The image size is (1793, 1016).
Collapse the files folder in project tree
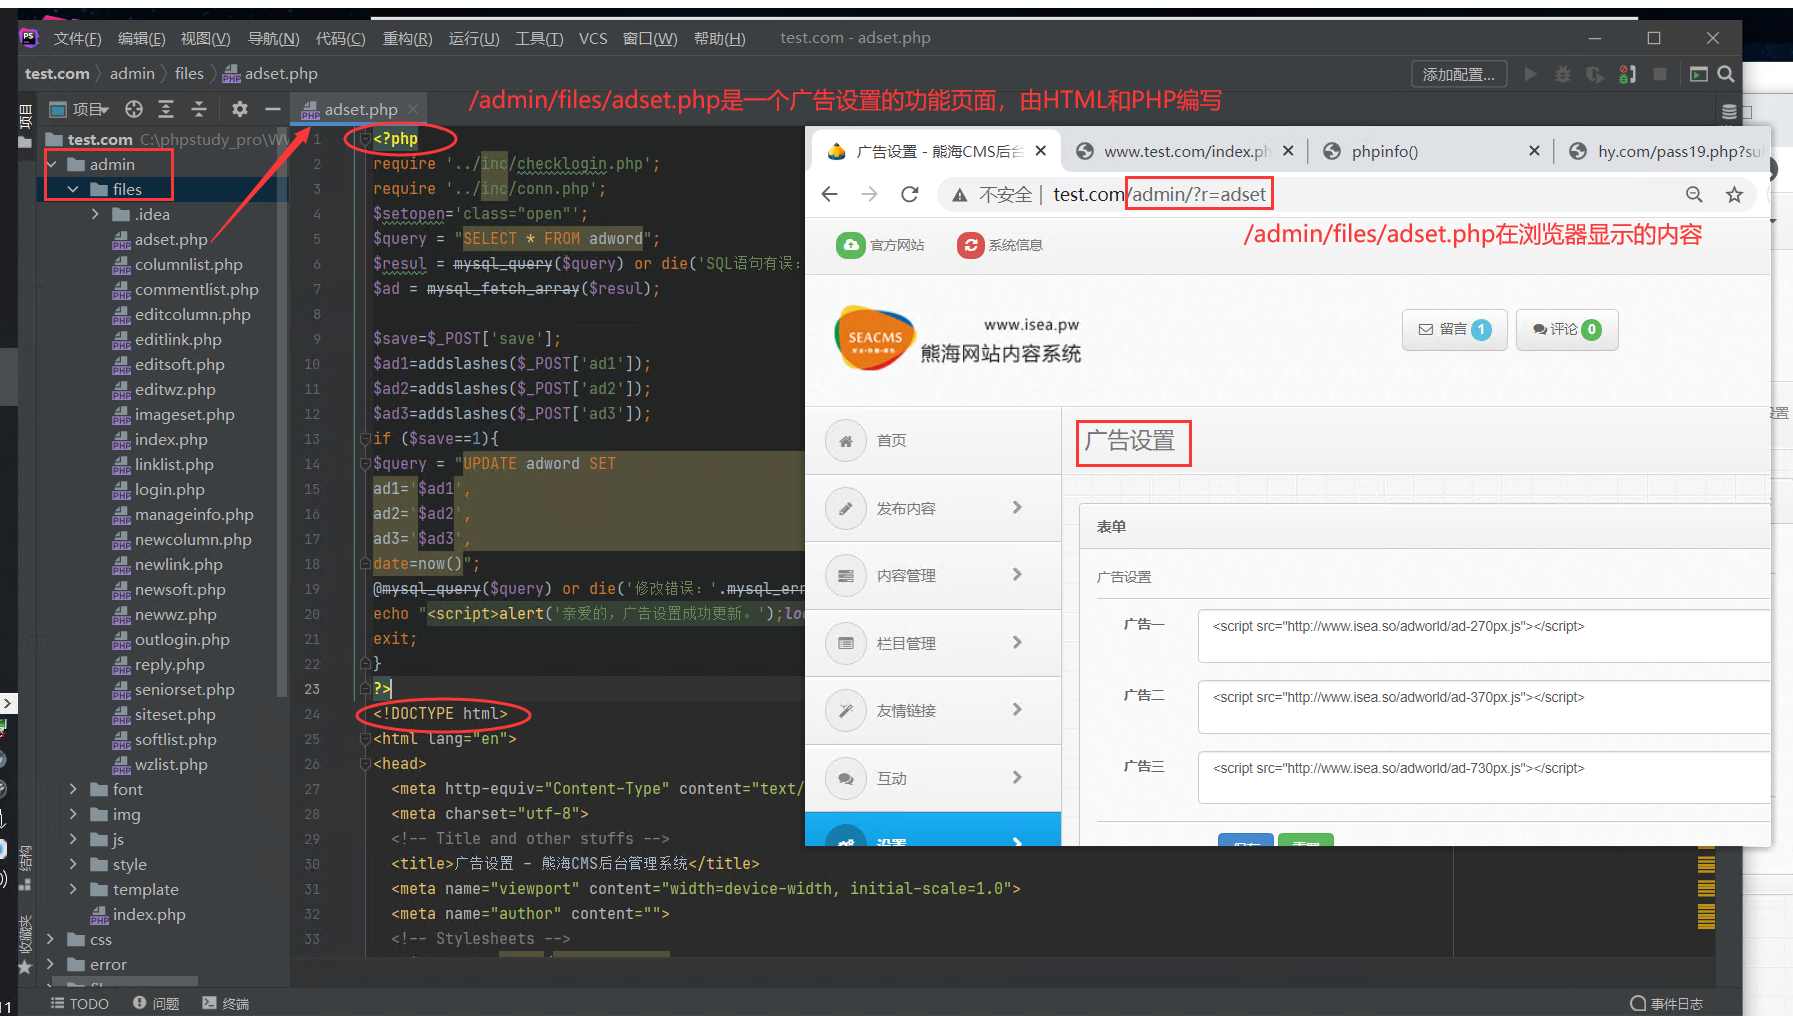[x=72, y=188]
